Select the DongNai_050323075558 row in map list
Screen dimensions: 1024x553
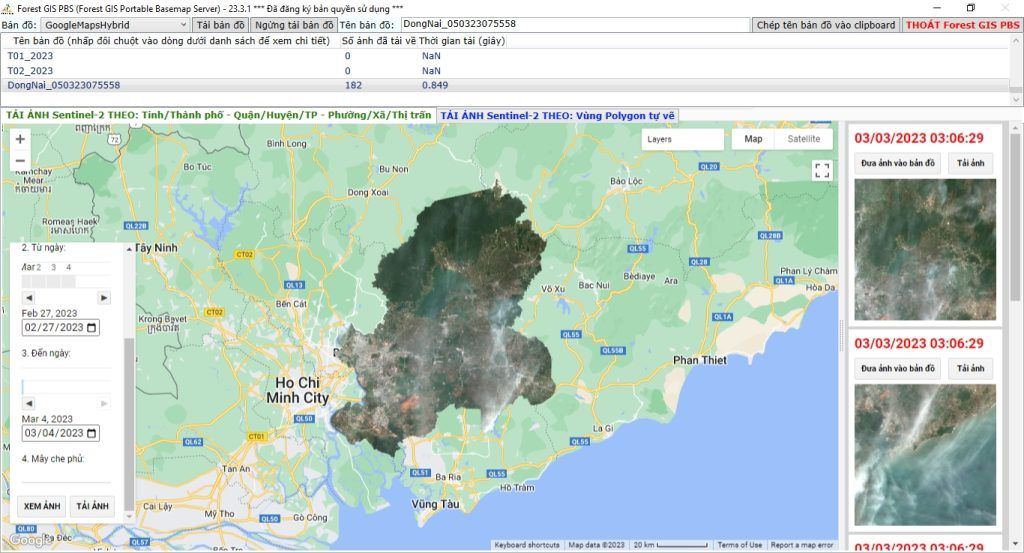pyautogui.click(x=64, y=86)
